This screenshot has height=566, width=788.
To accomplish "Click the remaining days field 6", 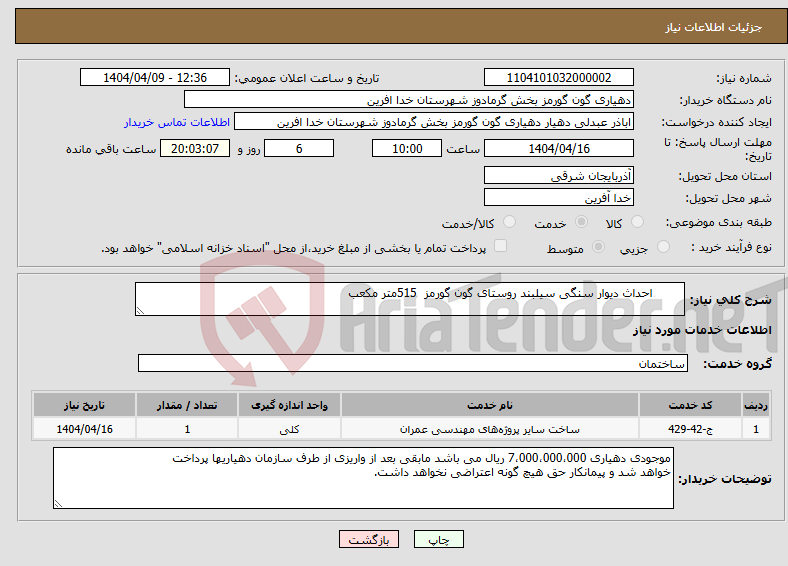I will (x=299, y=148).
